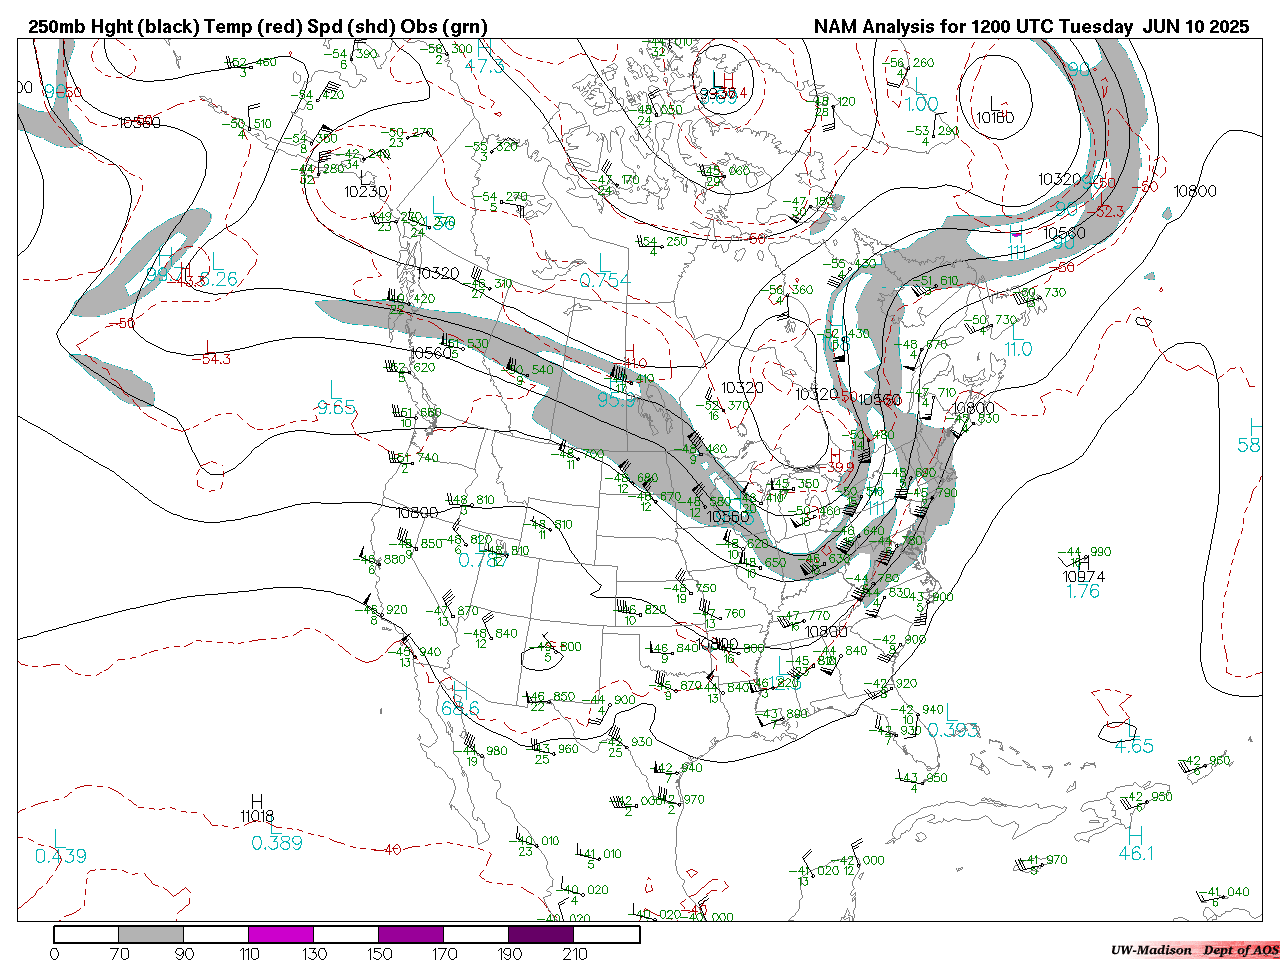Screen dimensions: 1280x960
Task: Click the UW-Madison Dept of AOS credit
Action: [1194, 950]
